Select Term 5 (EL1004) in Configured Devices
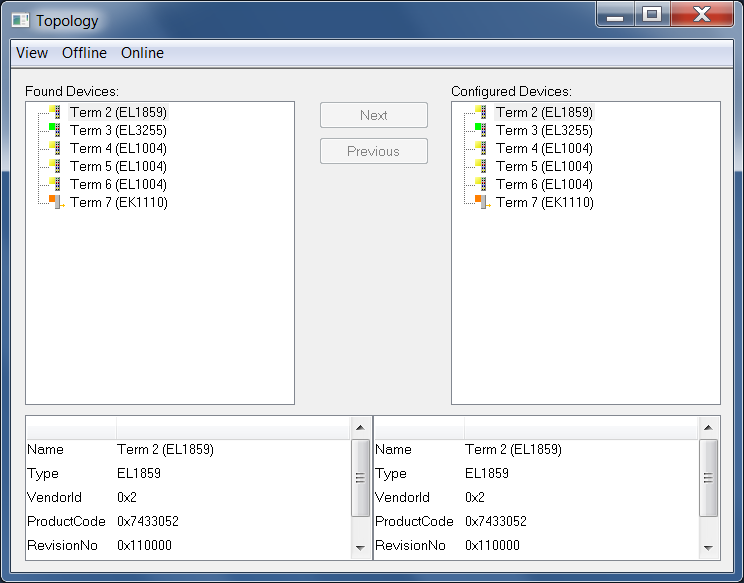The image size is (744, 583). (x=544, y=167)
